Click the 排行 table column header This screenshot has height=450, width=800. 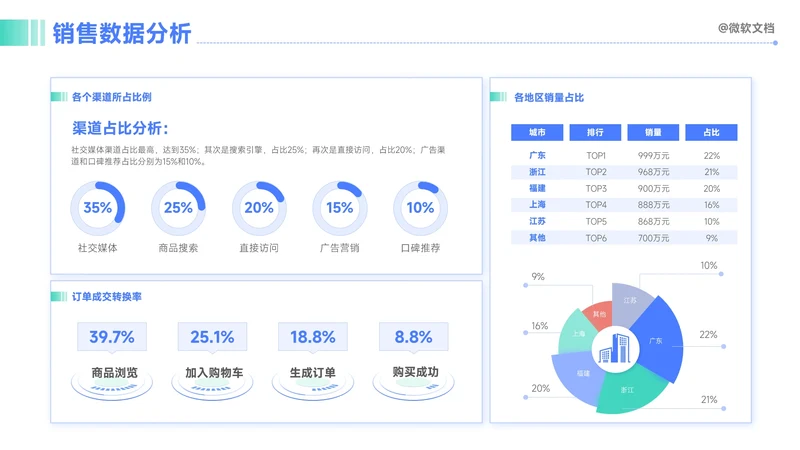(x=595, y=132)
